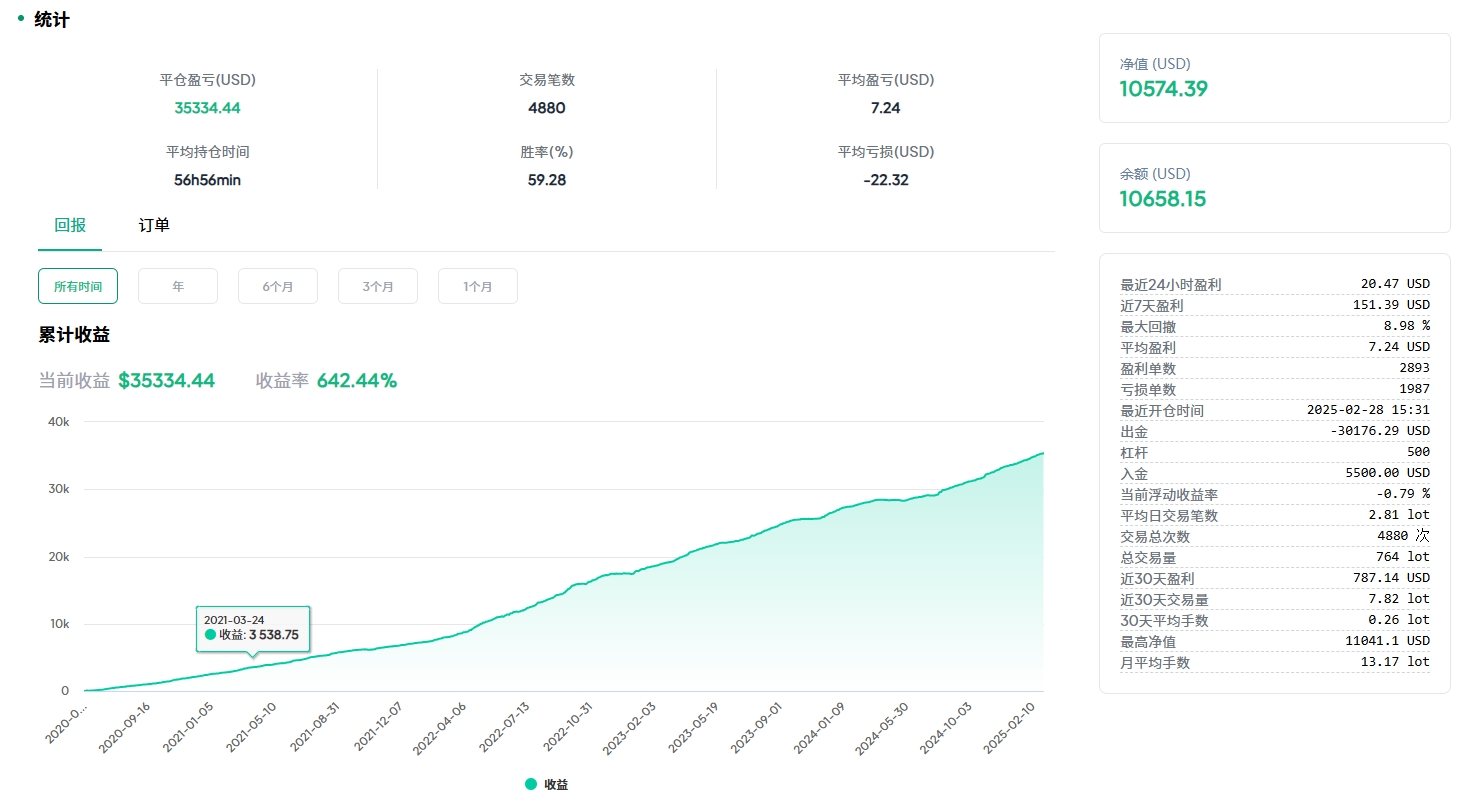Select the 回报 tab
1474x802 pixels.
click(x=70, y=225)
